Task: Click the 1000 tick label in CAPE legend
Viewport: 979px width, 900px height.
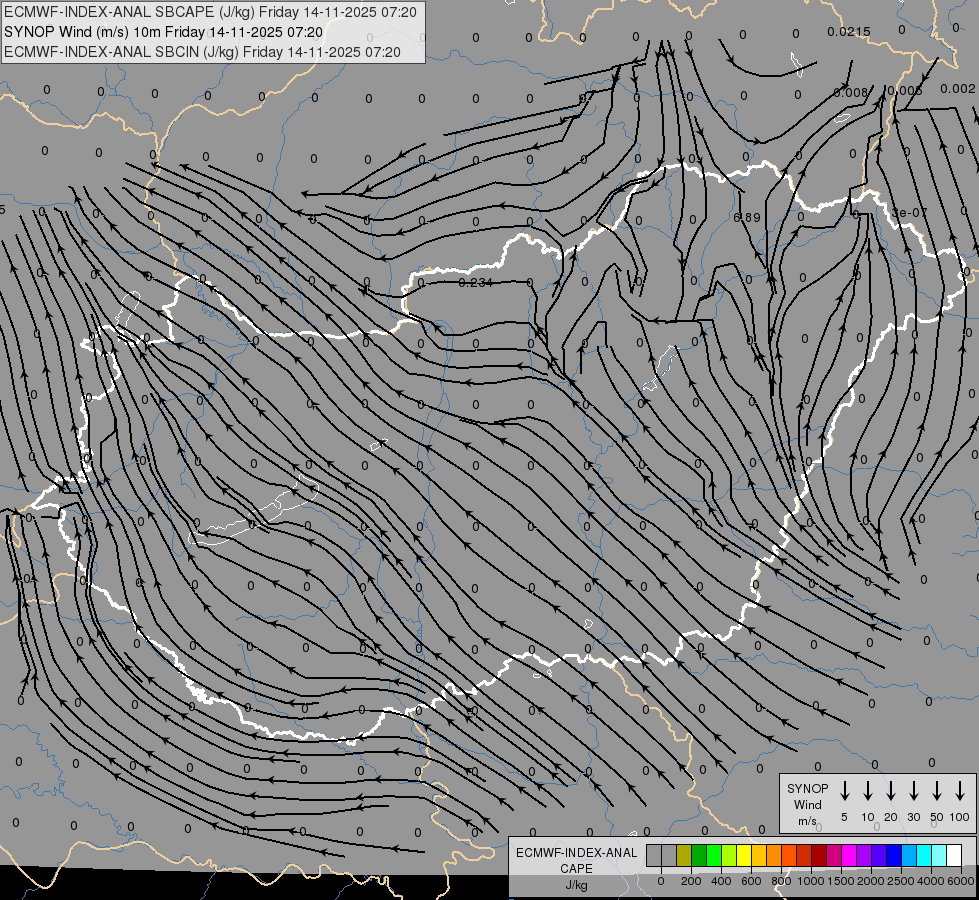Action: click(x=811, y=881)
